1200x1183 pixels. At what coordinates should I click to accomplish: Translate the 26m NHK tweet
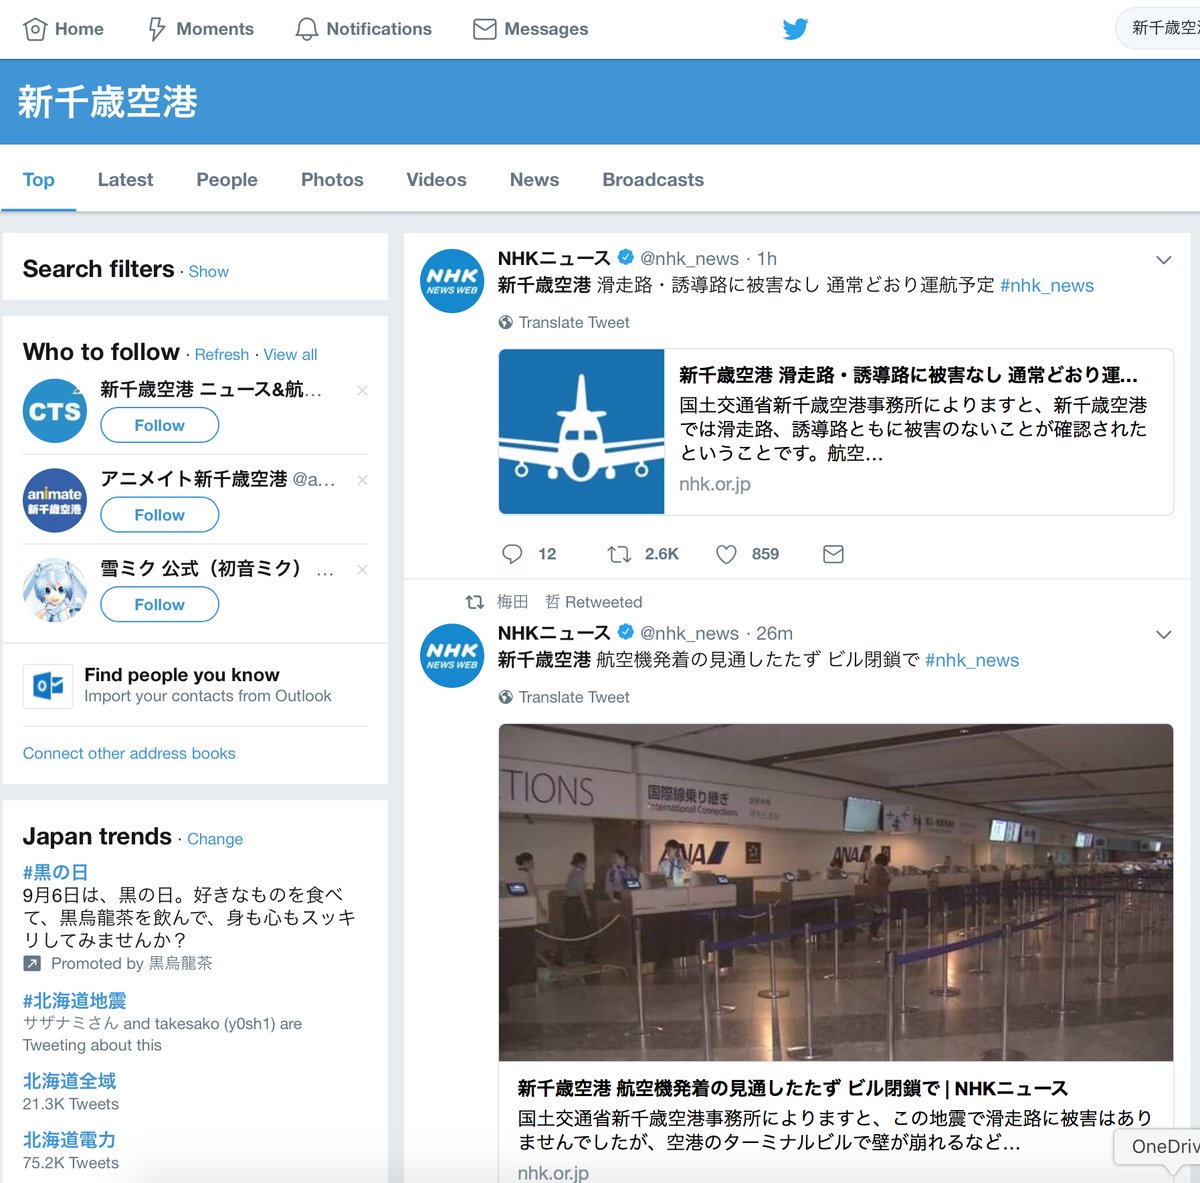coord(574,698)
